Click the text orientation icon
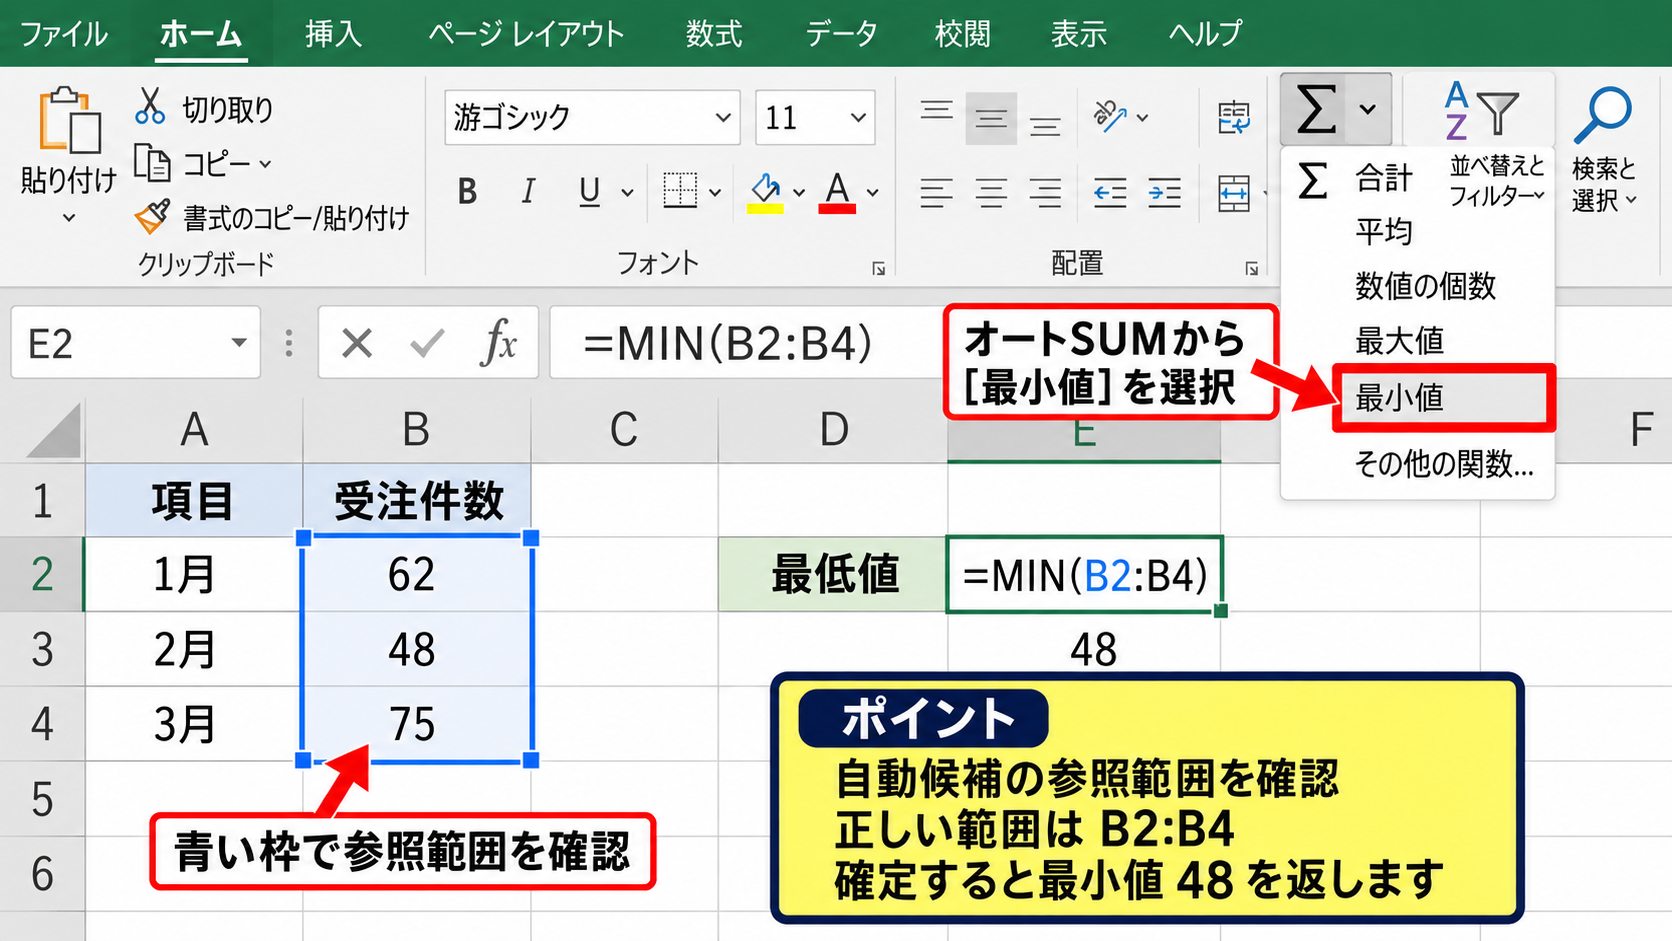 (1110, 116)
